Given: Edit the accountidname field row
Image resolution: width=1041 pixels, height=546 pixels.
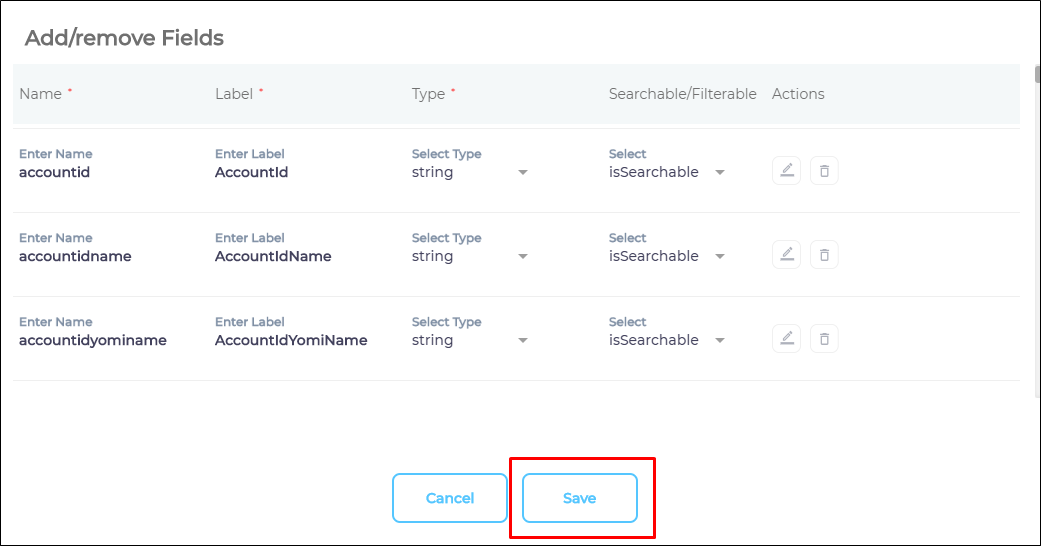Looking at the screenshot, I should point(787,255).
